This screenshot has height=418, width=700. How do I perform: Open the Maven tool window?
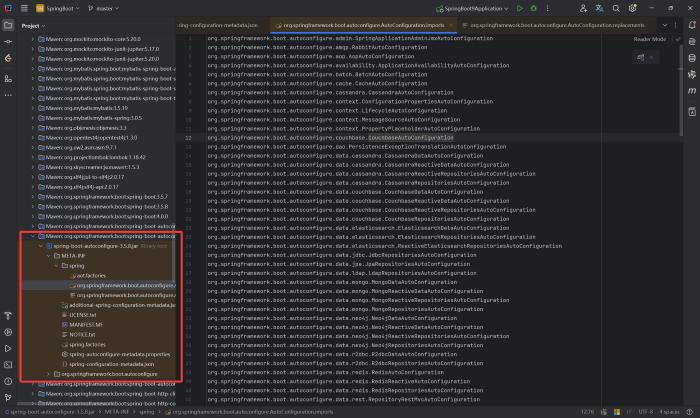coord(692,91)
